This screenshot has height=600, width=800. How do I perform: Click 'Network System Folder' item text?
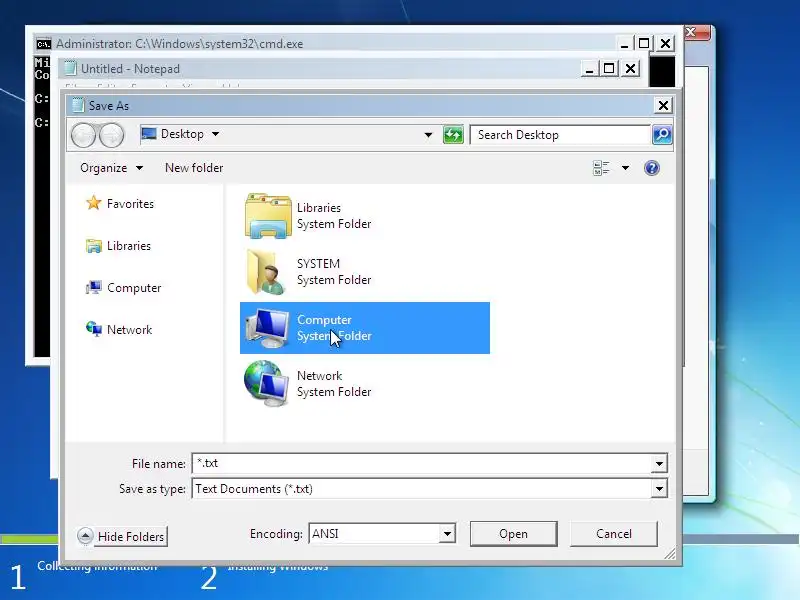[334, 384]
